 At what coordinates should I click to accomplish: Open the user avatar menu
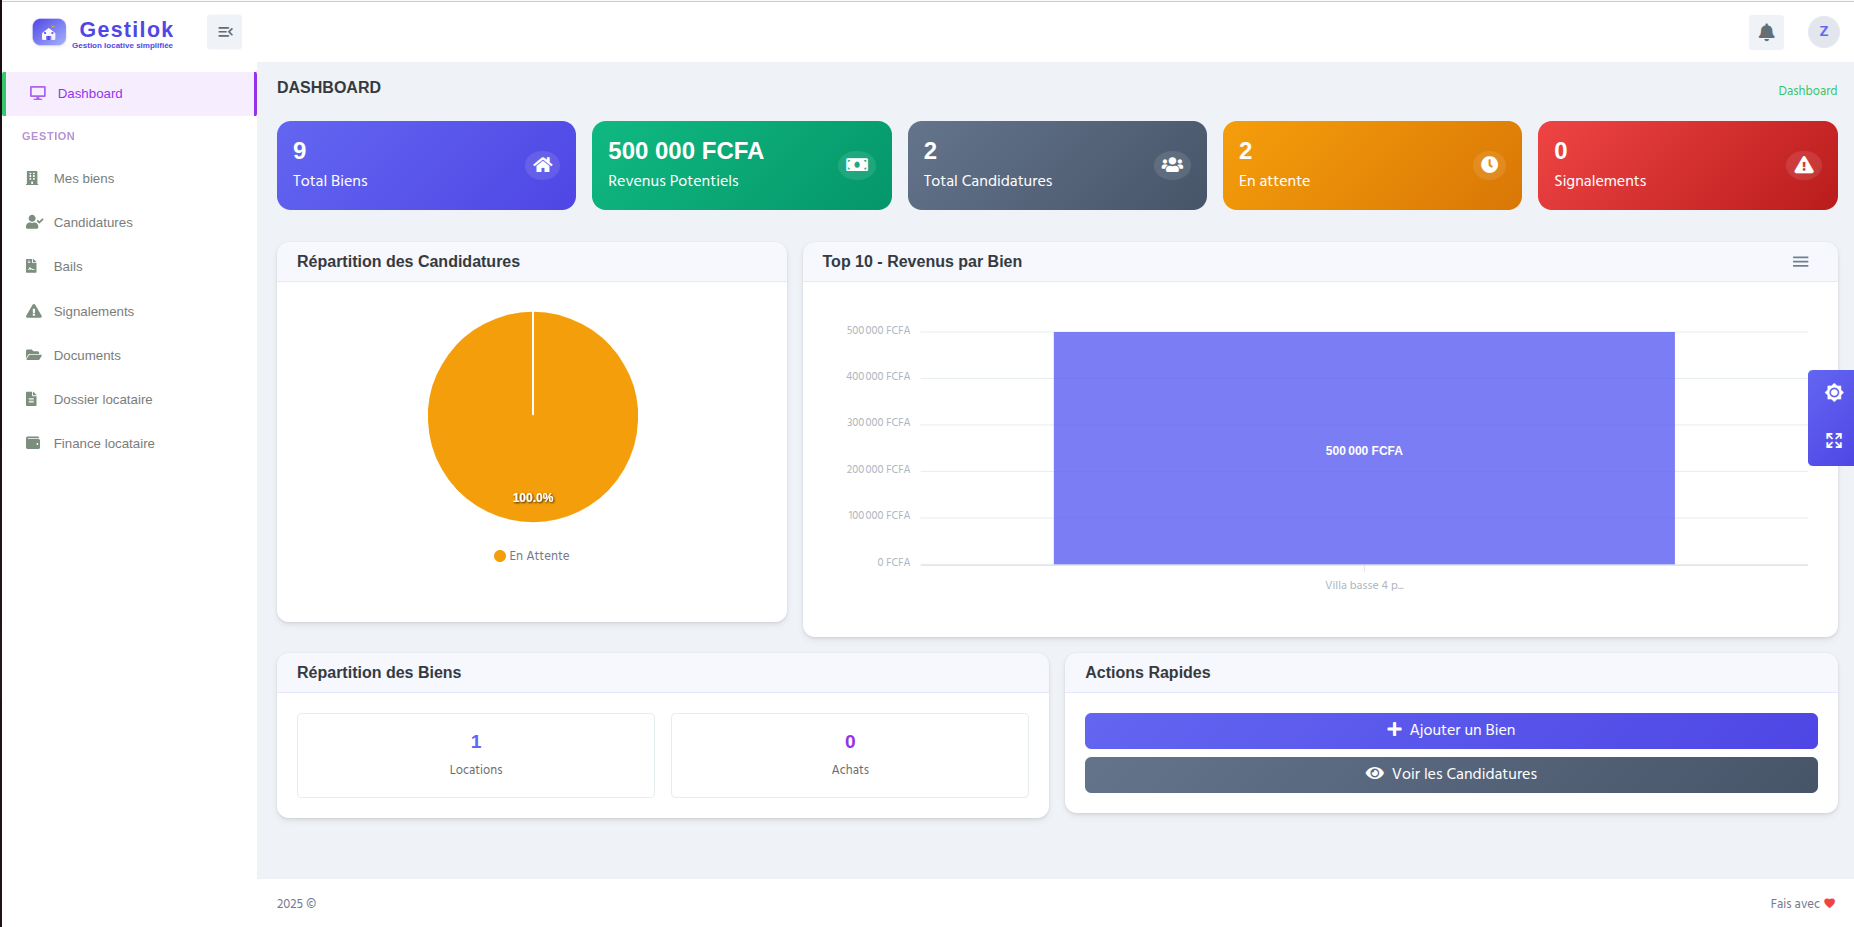(1823, 31)
